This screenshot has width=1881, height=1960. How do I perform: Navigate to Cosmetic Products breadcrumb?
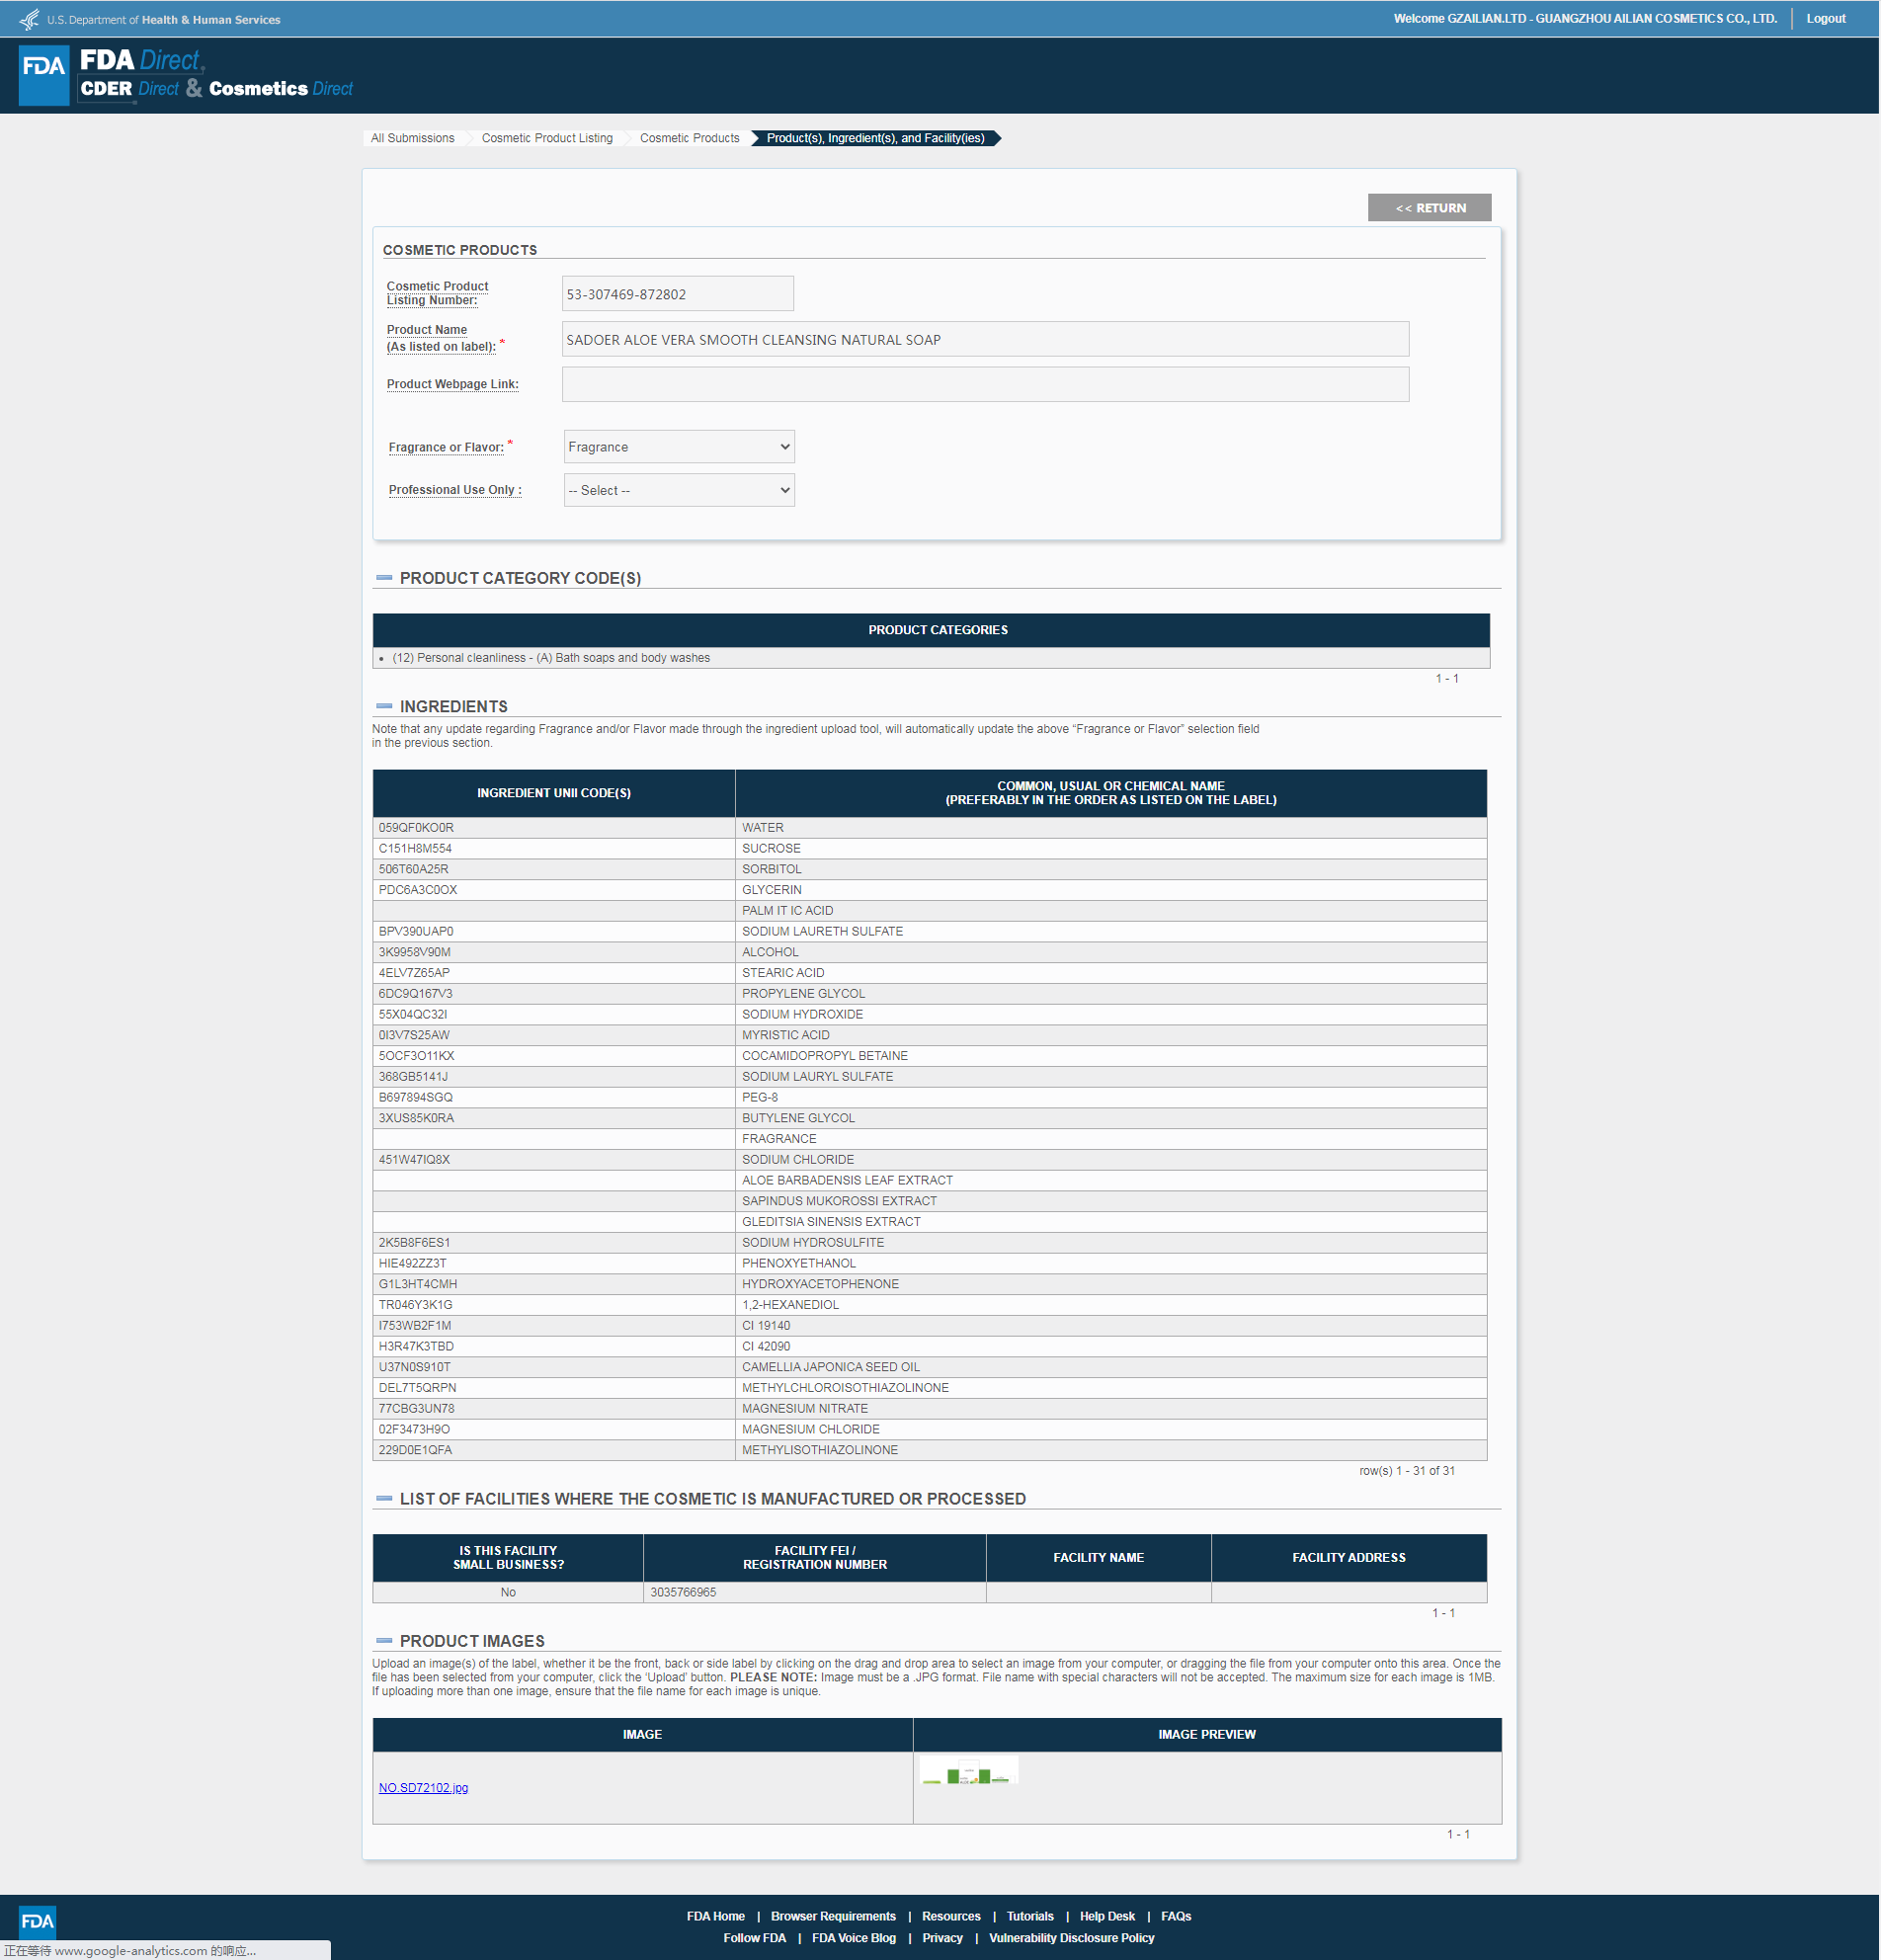[689, 138]
